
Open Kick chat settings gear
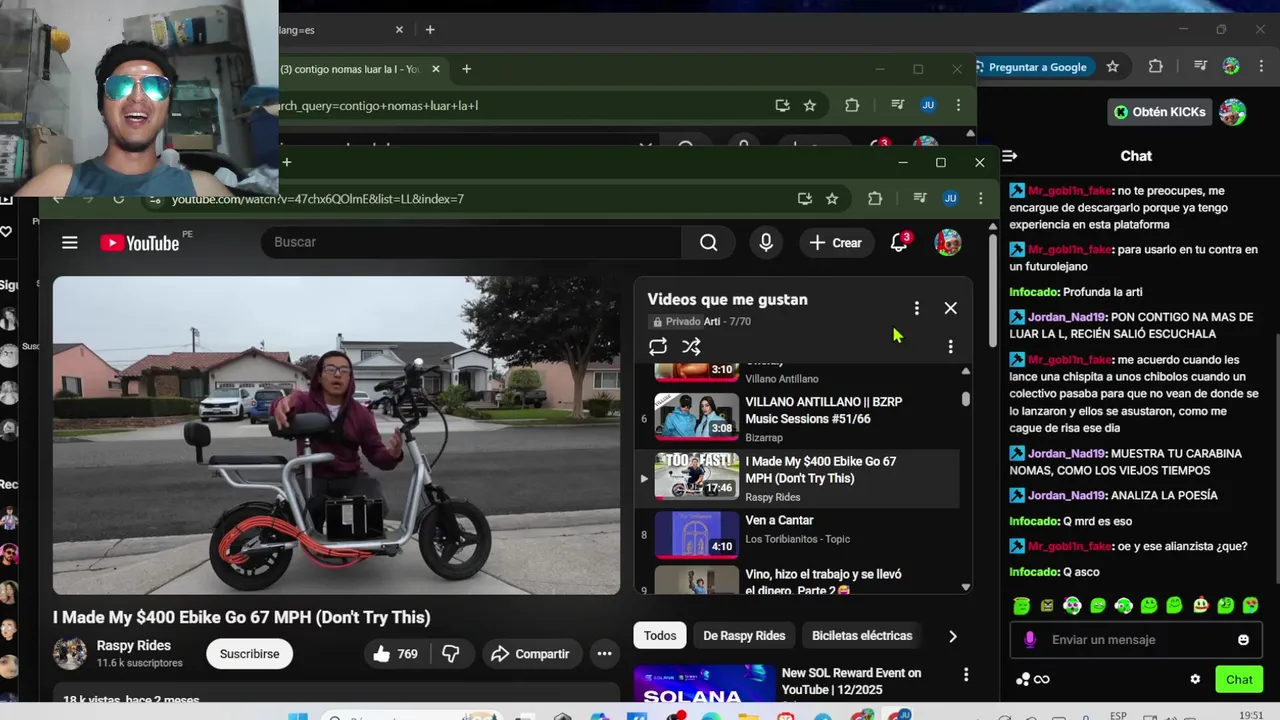(x=1195, y=679)
